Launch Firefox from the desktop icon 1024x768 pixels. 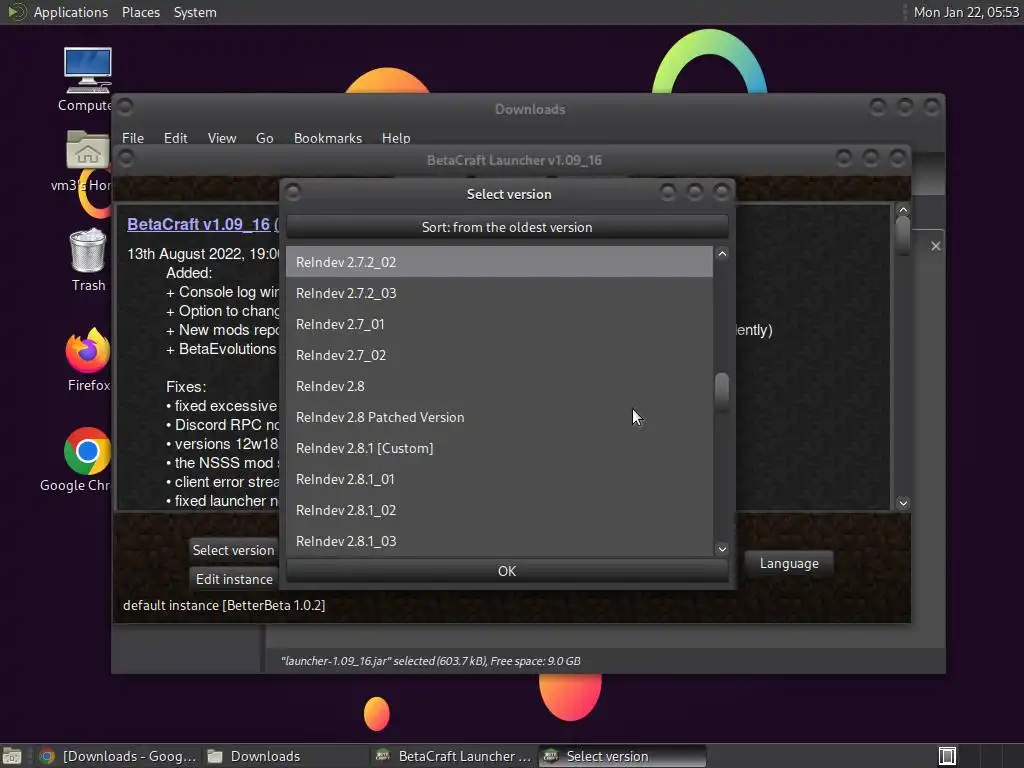(88, 360)
